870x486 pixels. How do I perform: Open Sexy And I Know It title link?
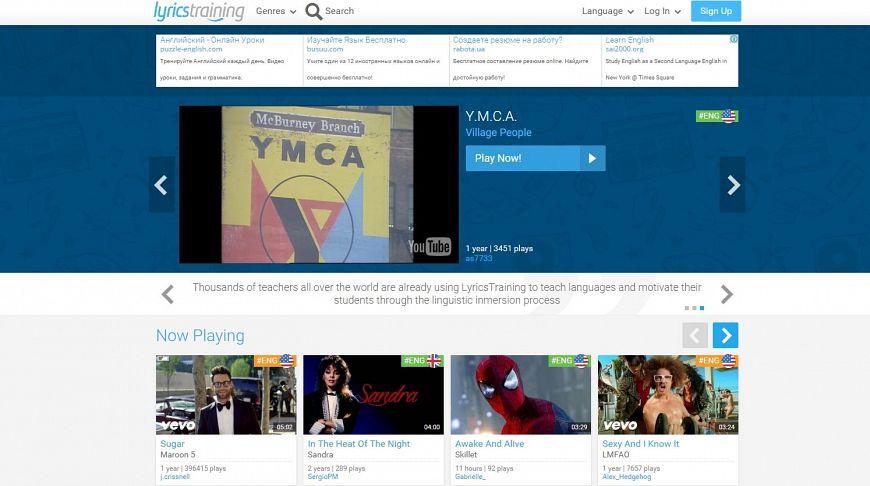point(641,444)
